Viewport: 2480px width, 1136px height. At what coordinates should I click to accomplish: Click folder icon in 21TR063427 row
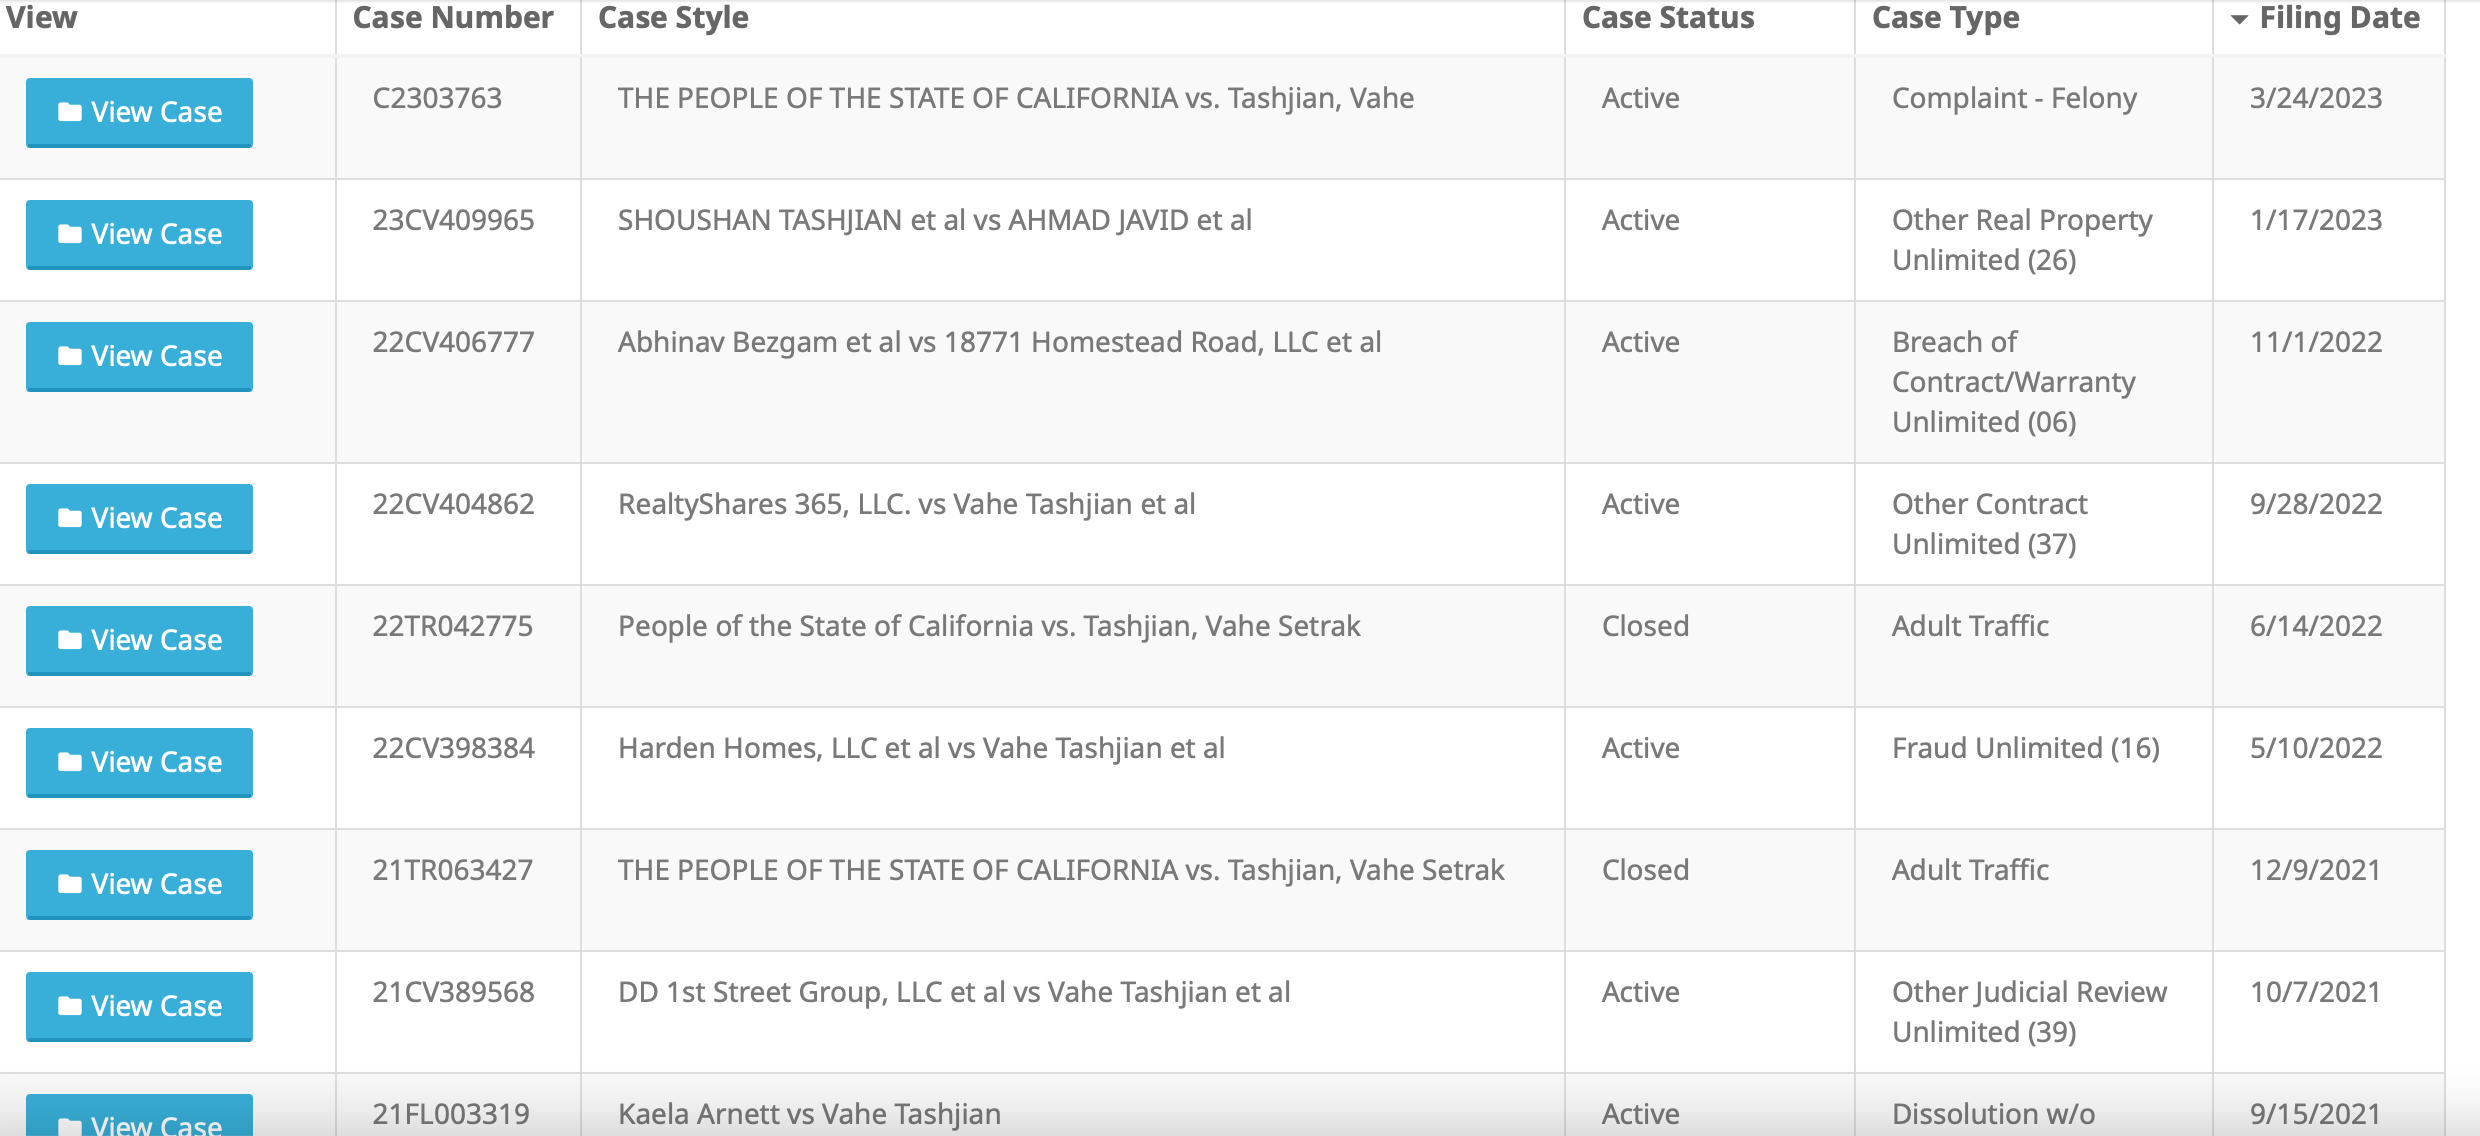pos(70,884)
